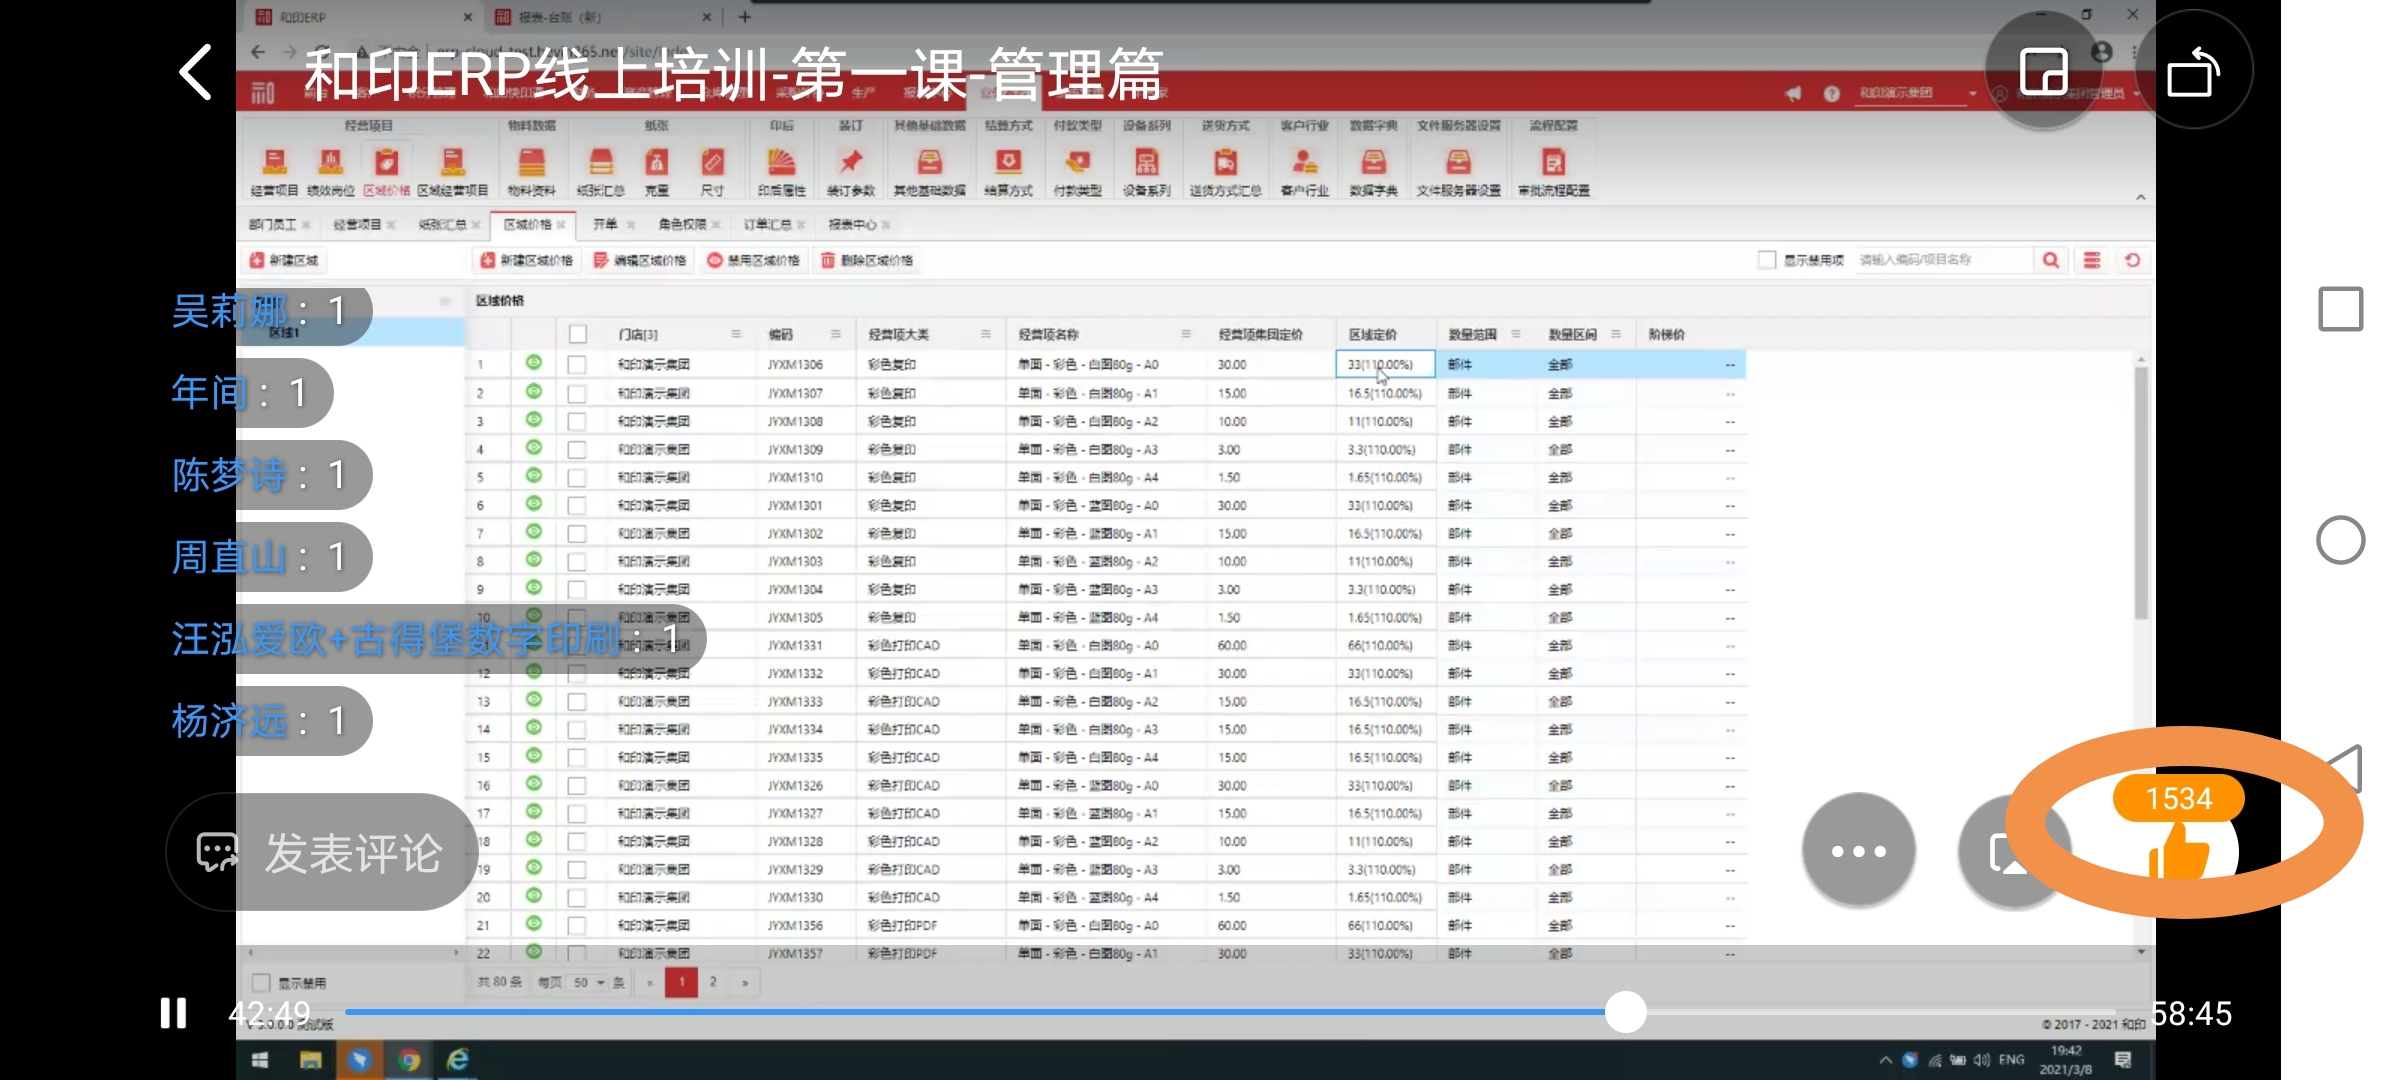The image size is (2400, 1080).
Task: Click the green status eye on row JYXM1306
Action: 534,363
